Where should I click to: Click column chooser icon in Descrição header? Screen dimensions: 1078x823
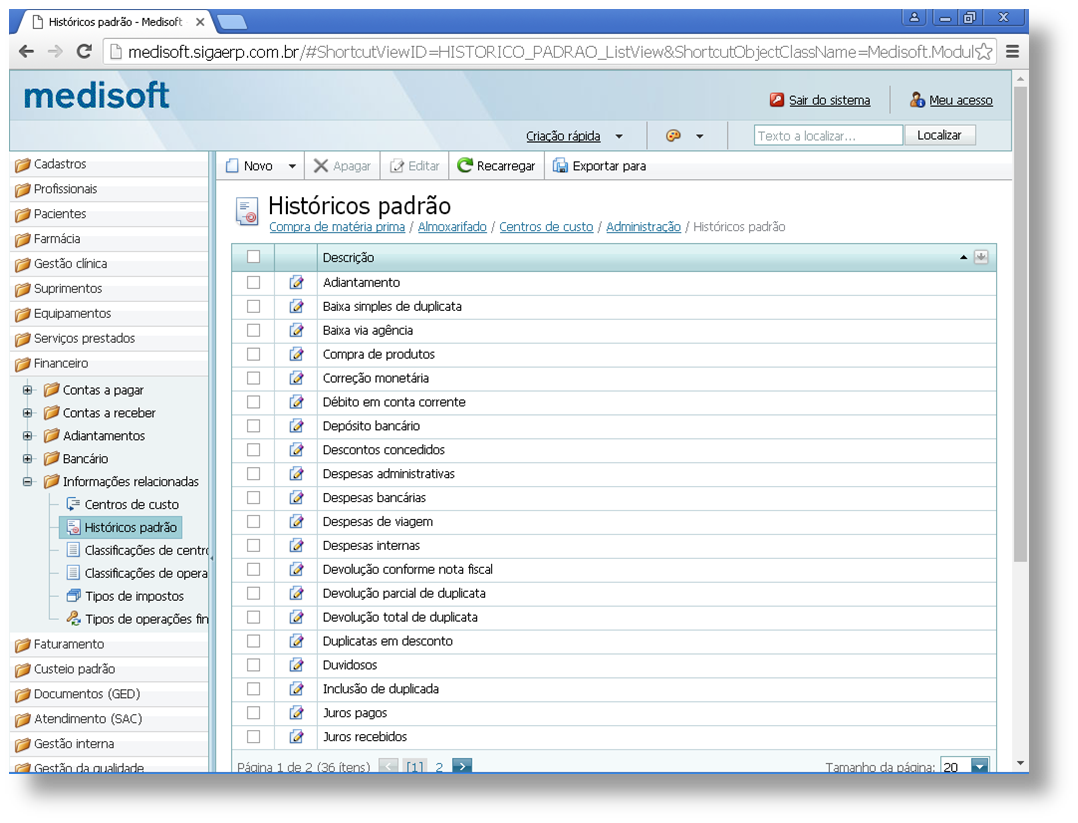point(981,257)
